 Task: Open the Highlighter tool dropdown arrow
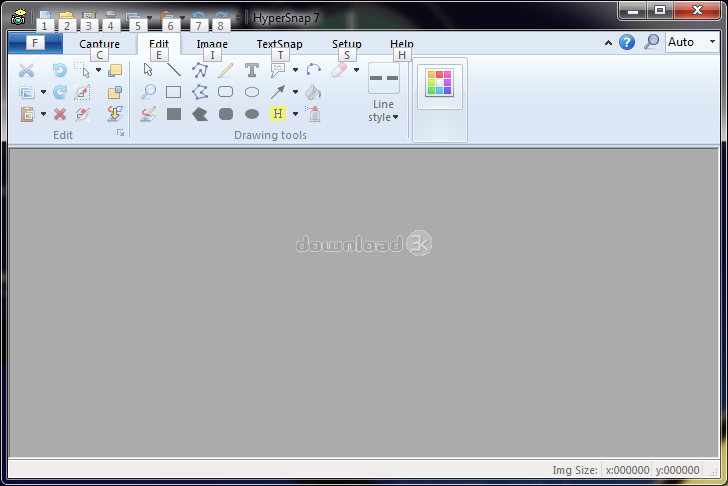[x=295, y=114]
